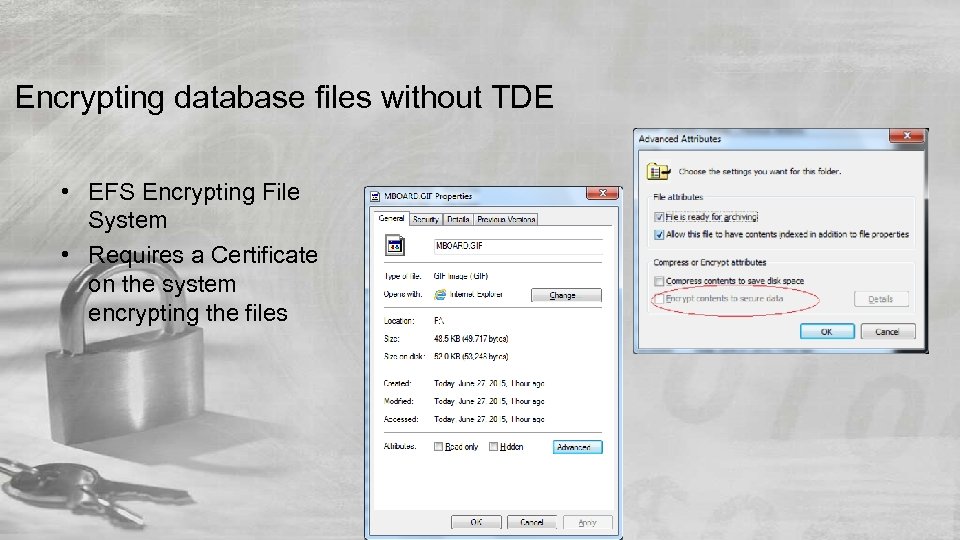Click the 'File attributes' group label
Image resolution: width=960 pixels, height=540 pixels.
pyautogui.click(x=678, y=197)
